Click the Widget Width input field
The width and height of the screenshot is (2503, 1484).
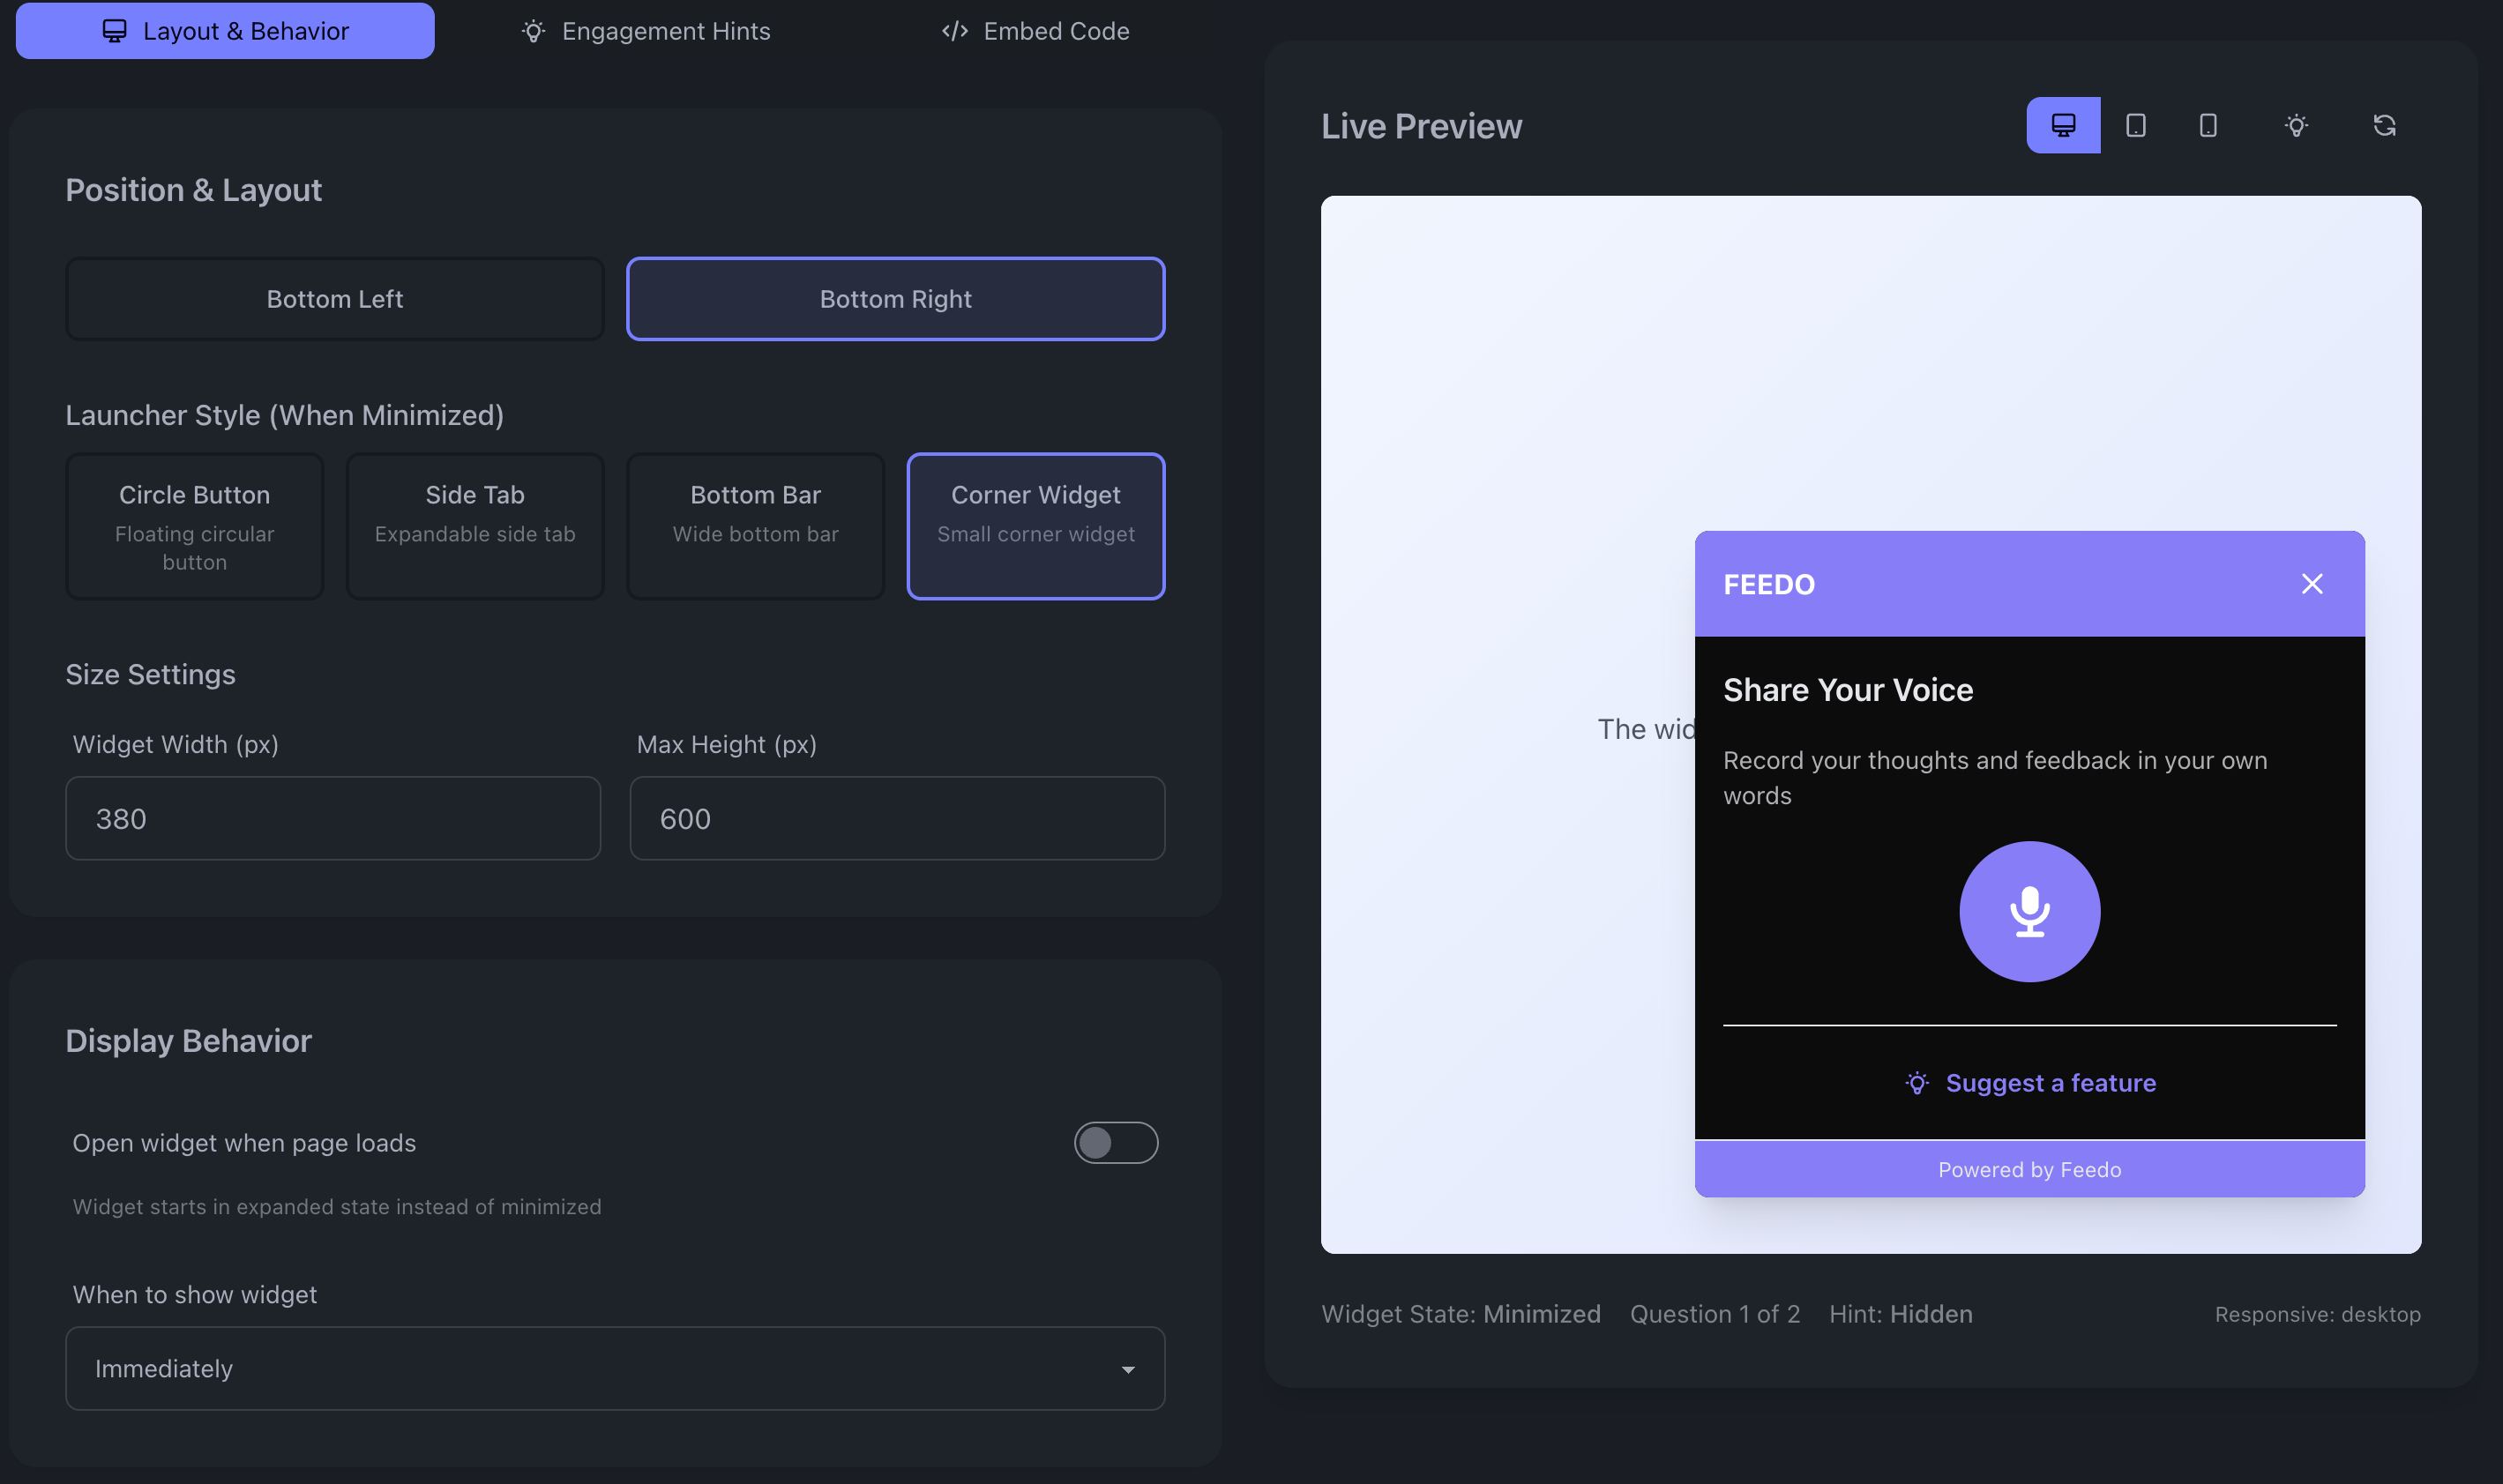[332, 818]
